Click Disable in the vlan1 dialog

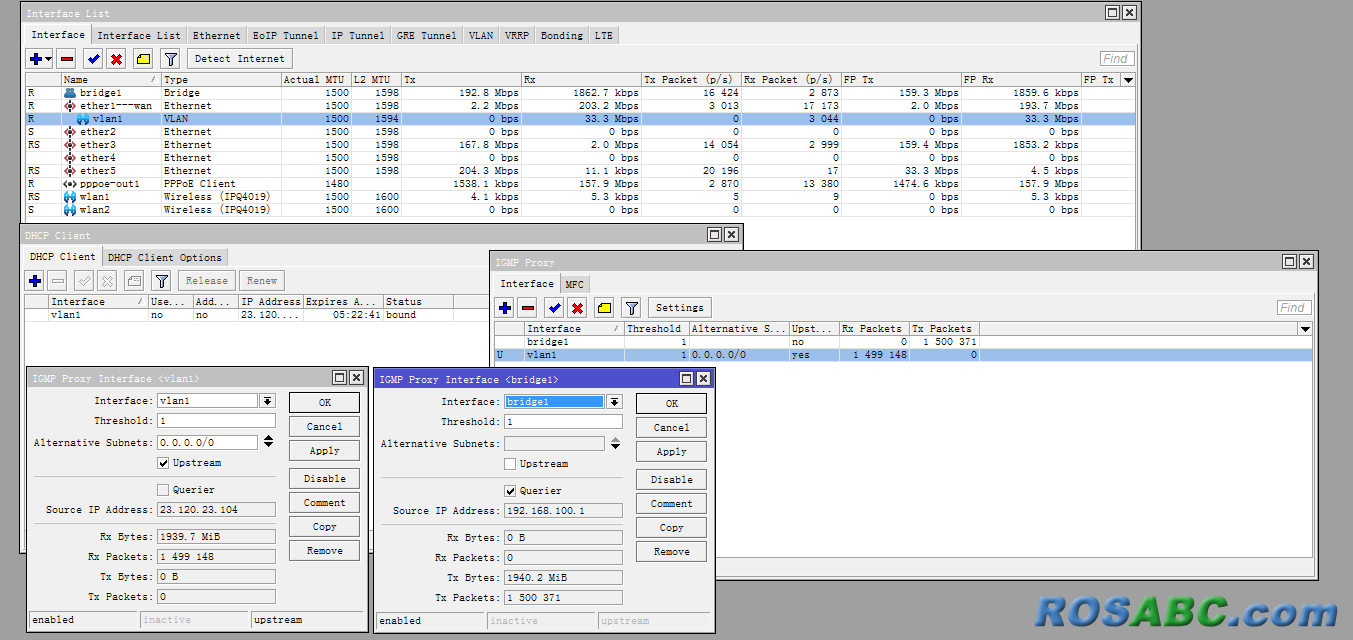[x=324, y=479]
